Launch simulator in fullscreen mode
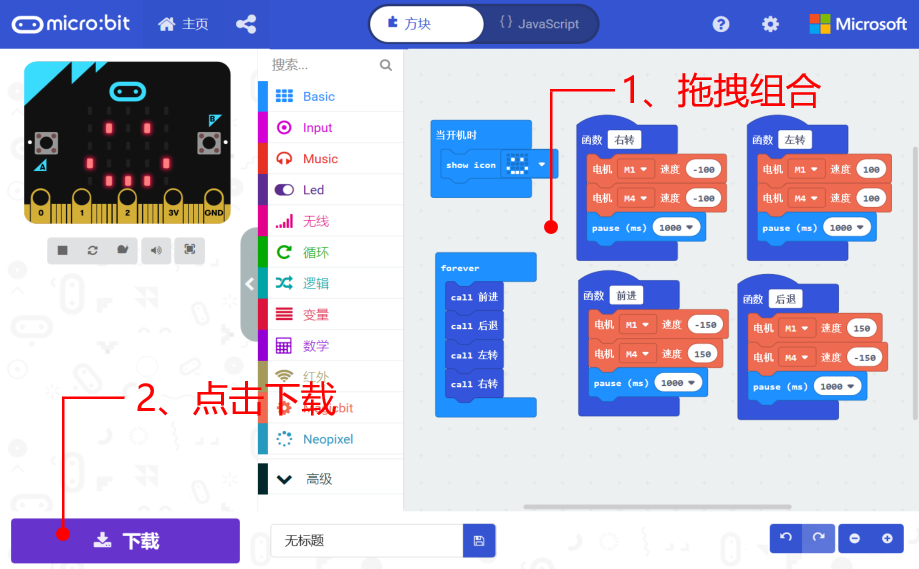Screen dimensions: 919x569 (190, 250)
